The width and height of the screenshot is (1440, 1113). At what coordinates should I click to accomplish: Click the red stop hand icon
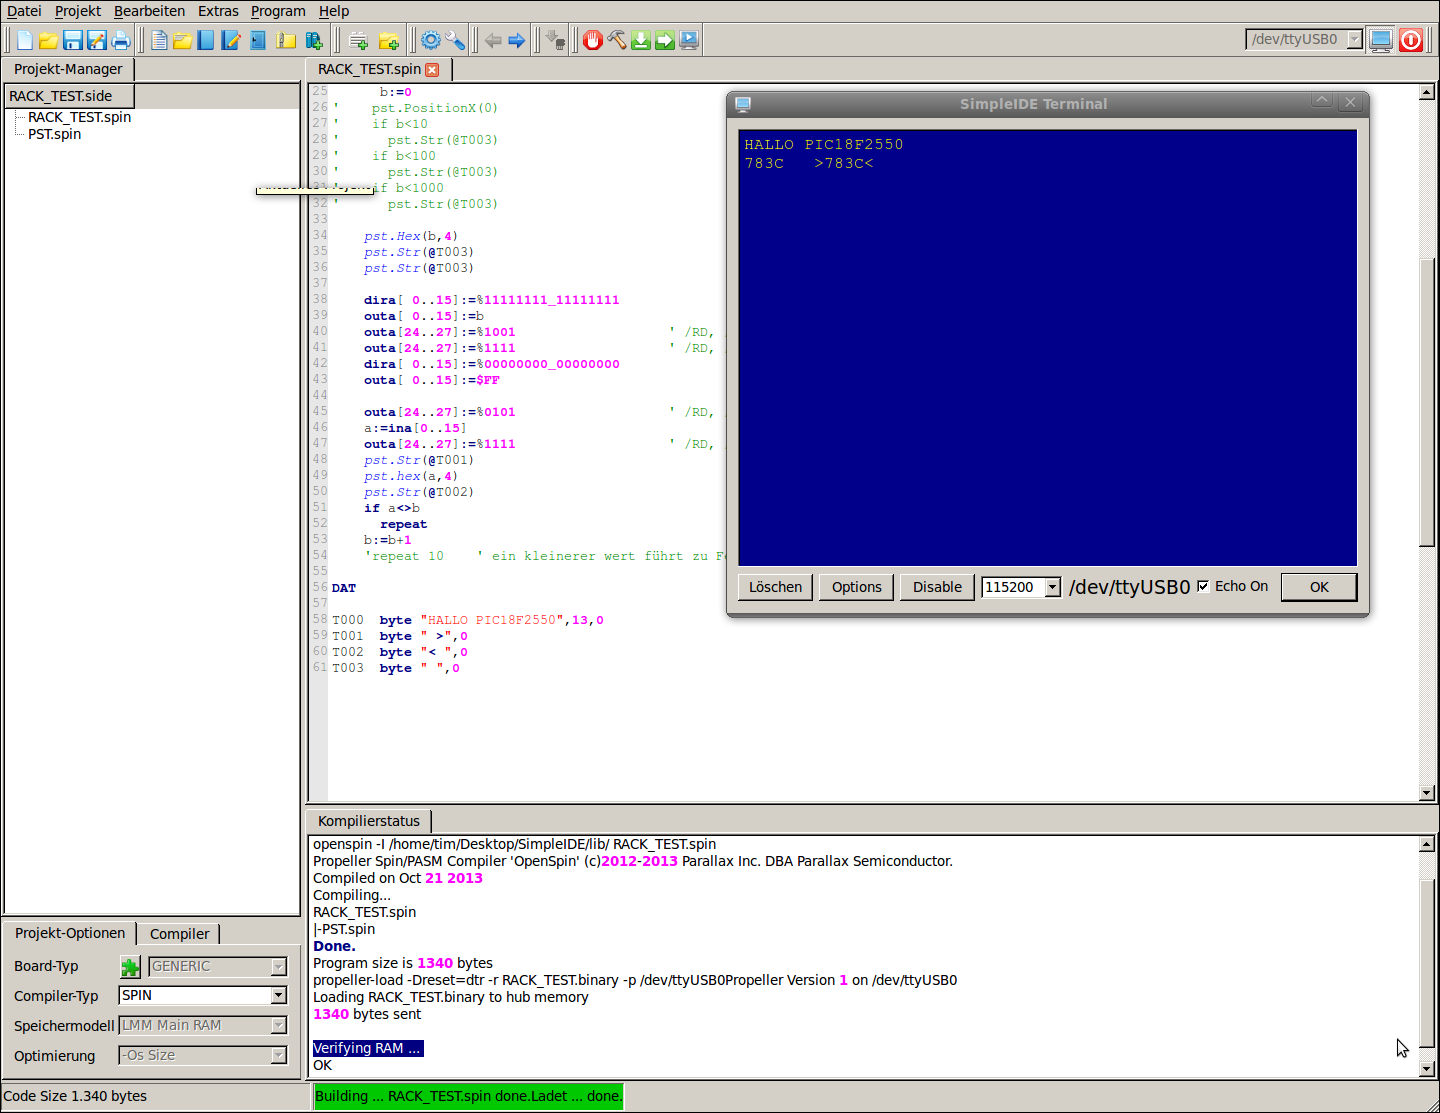click(593, 40)
